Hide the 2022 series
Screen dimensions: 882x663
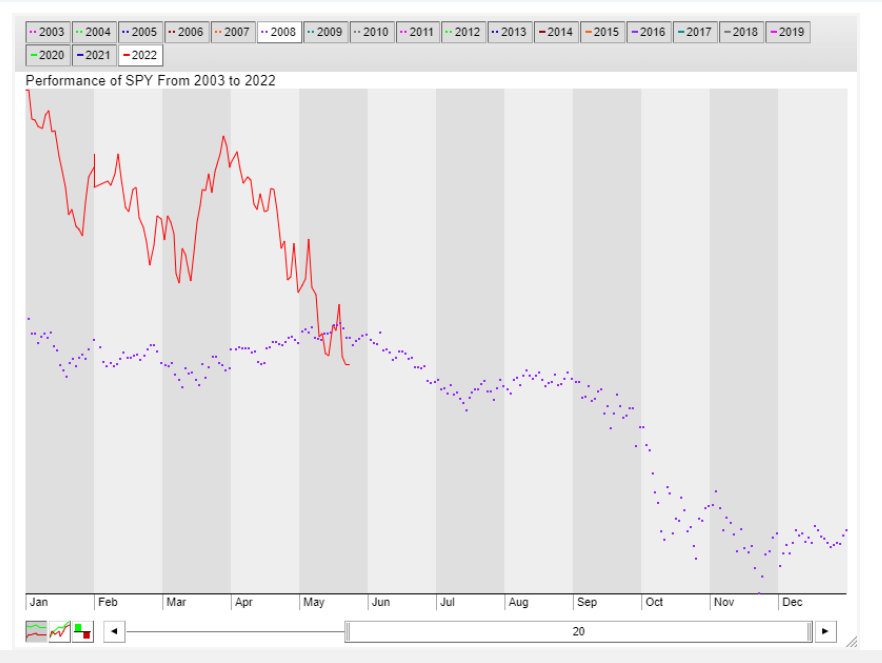coord(140,55)
